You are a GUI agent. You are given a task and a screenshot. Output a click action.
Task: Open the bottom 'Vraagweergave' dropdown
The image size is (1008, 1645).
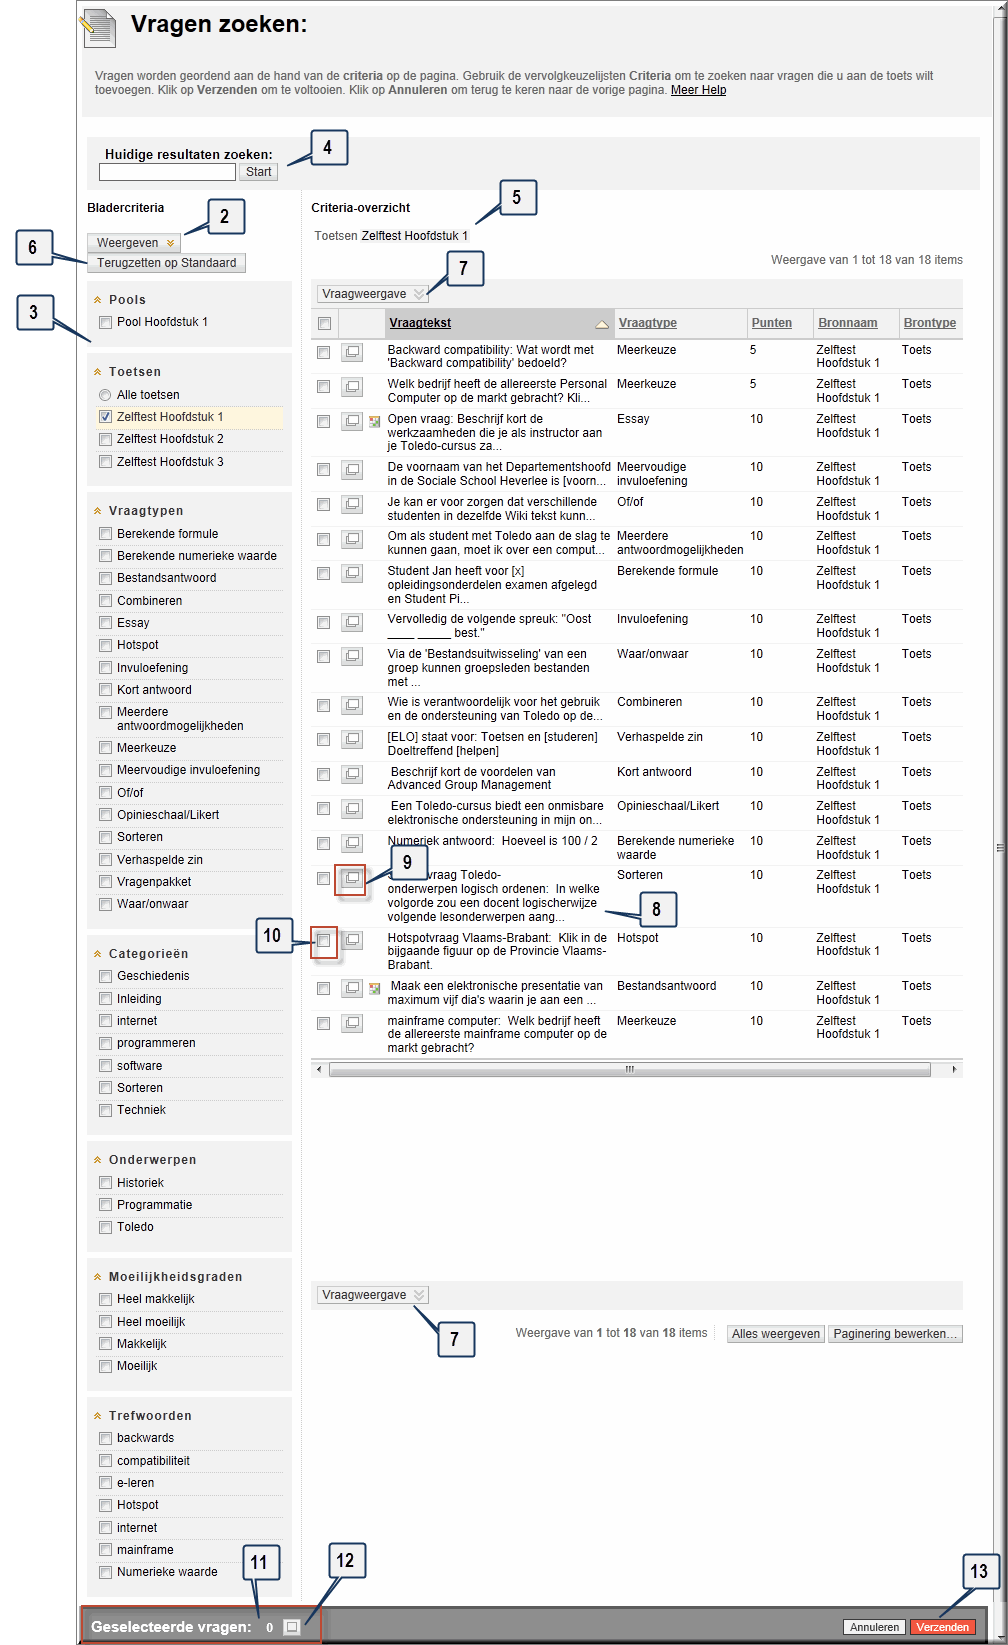tap(372, 1295)
